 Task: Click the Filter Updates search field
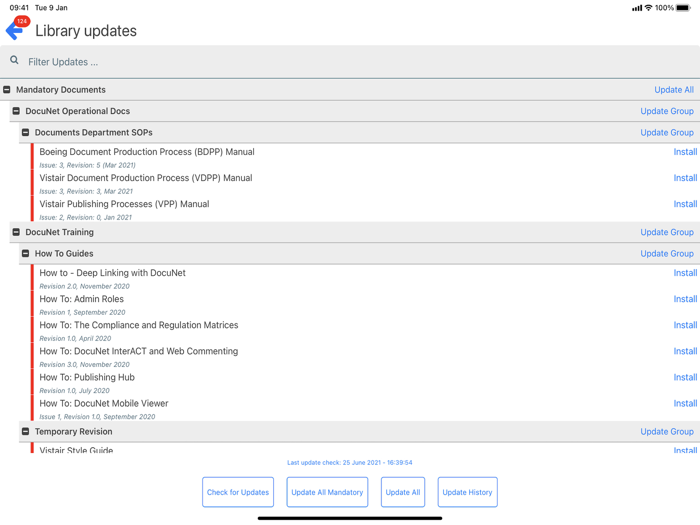(350, 62)
